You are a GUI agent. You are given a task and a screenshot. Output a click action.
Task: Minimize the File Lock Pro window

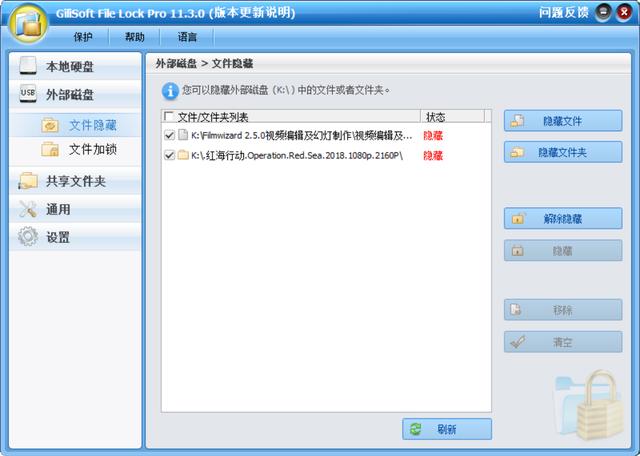[x=603, y=13]
